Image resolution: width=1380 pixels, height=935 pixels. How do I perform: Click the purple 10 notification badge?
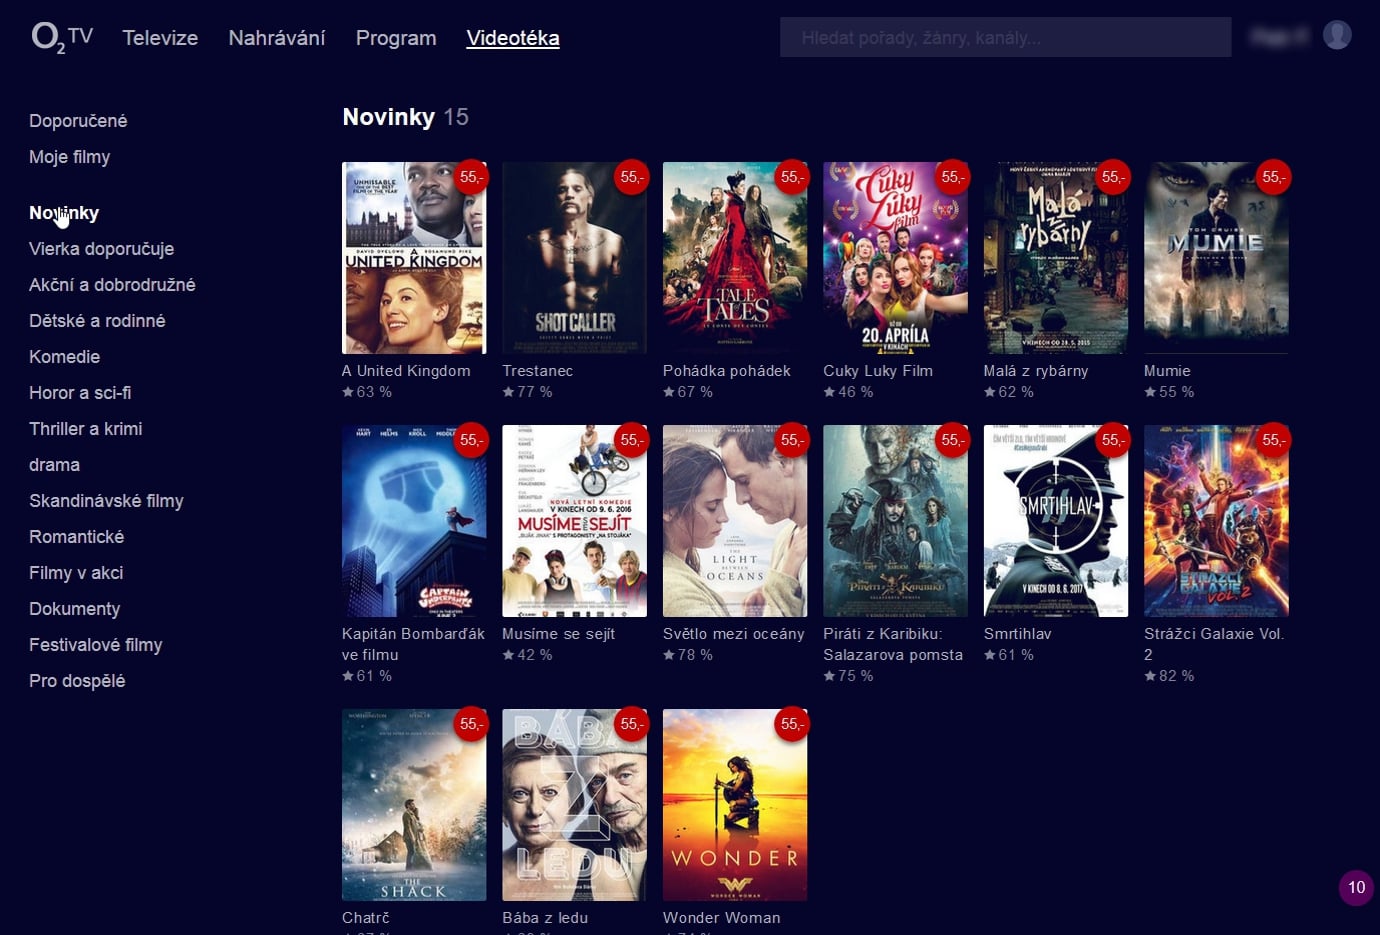pos(1356,887)
